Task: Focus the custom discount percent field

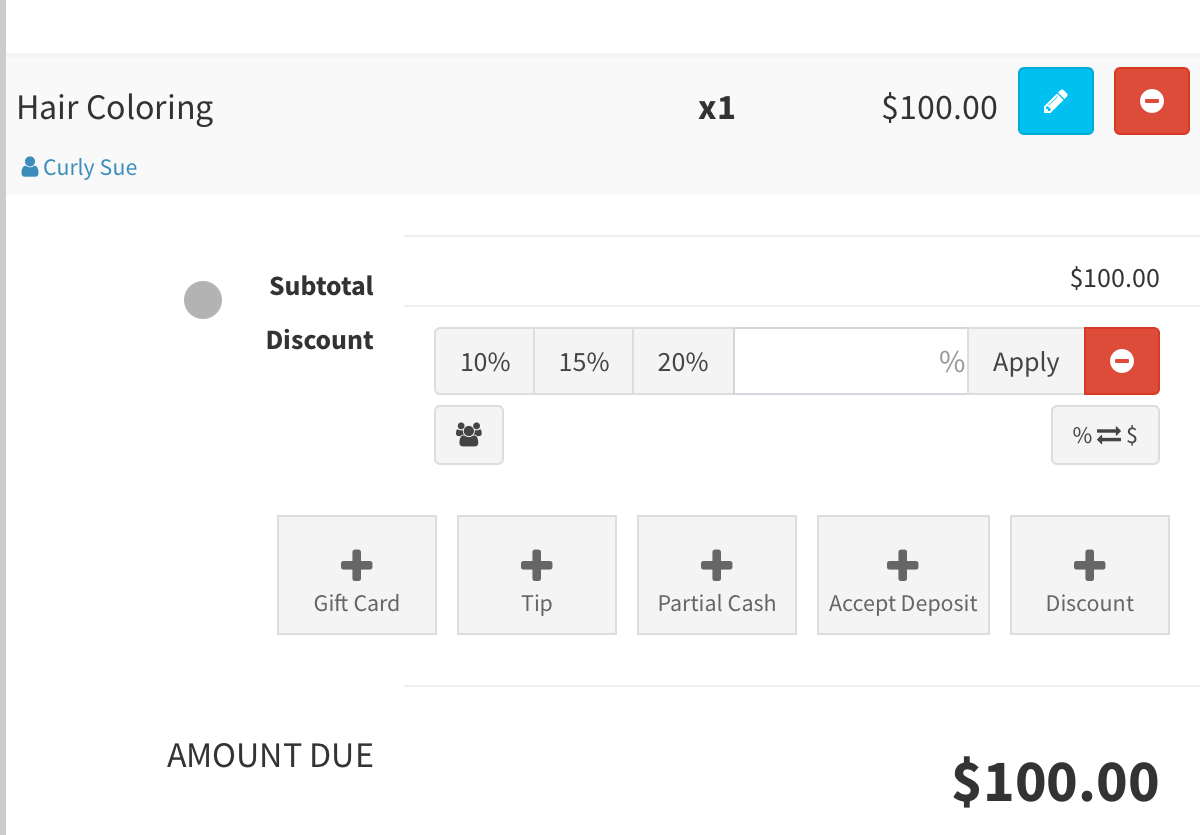Action: tap(850, 361)
